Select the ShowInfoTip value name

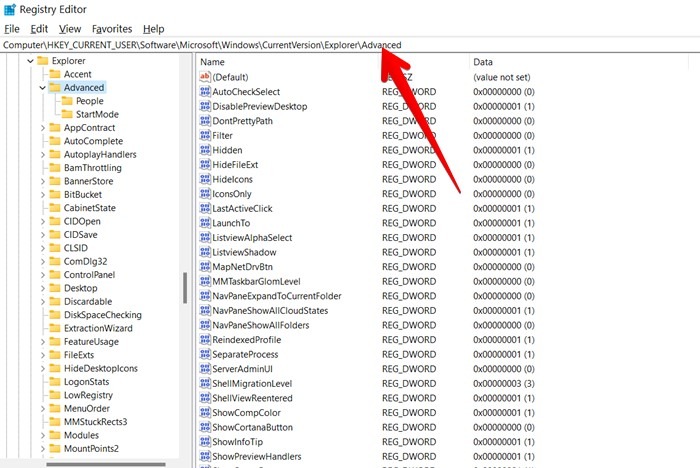[x=238, y=442]
